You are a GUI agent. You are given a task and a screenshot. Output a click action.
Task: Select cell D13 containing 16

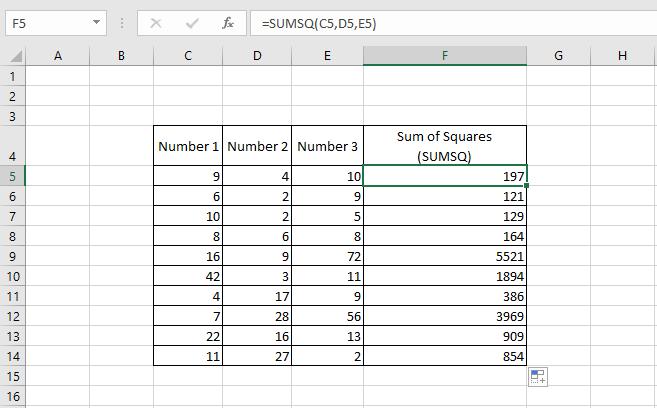[257, 336]
